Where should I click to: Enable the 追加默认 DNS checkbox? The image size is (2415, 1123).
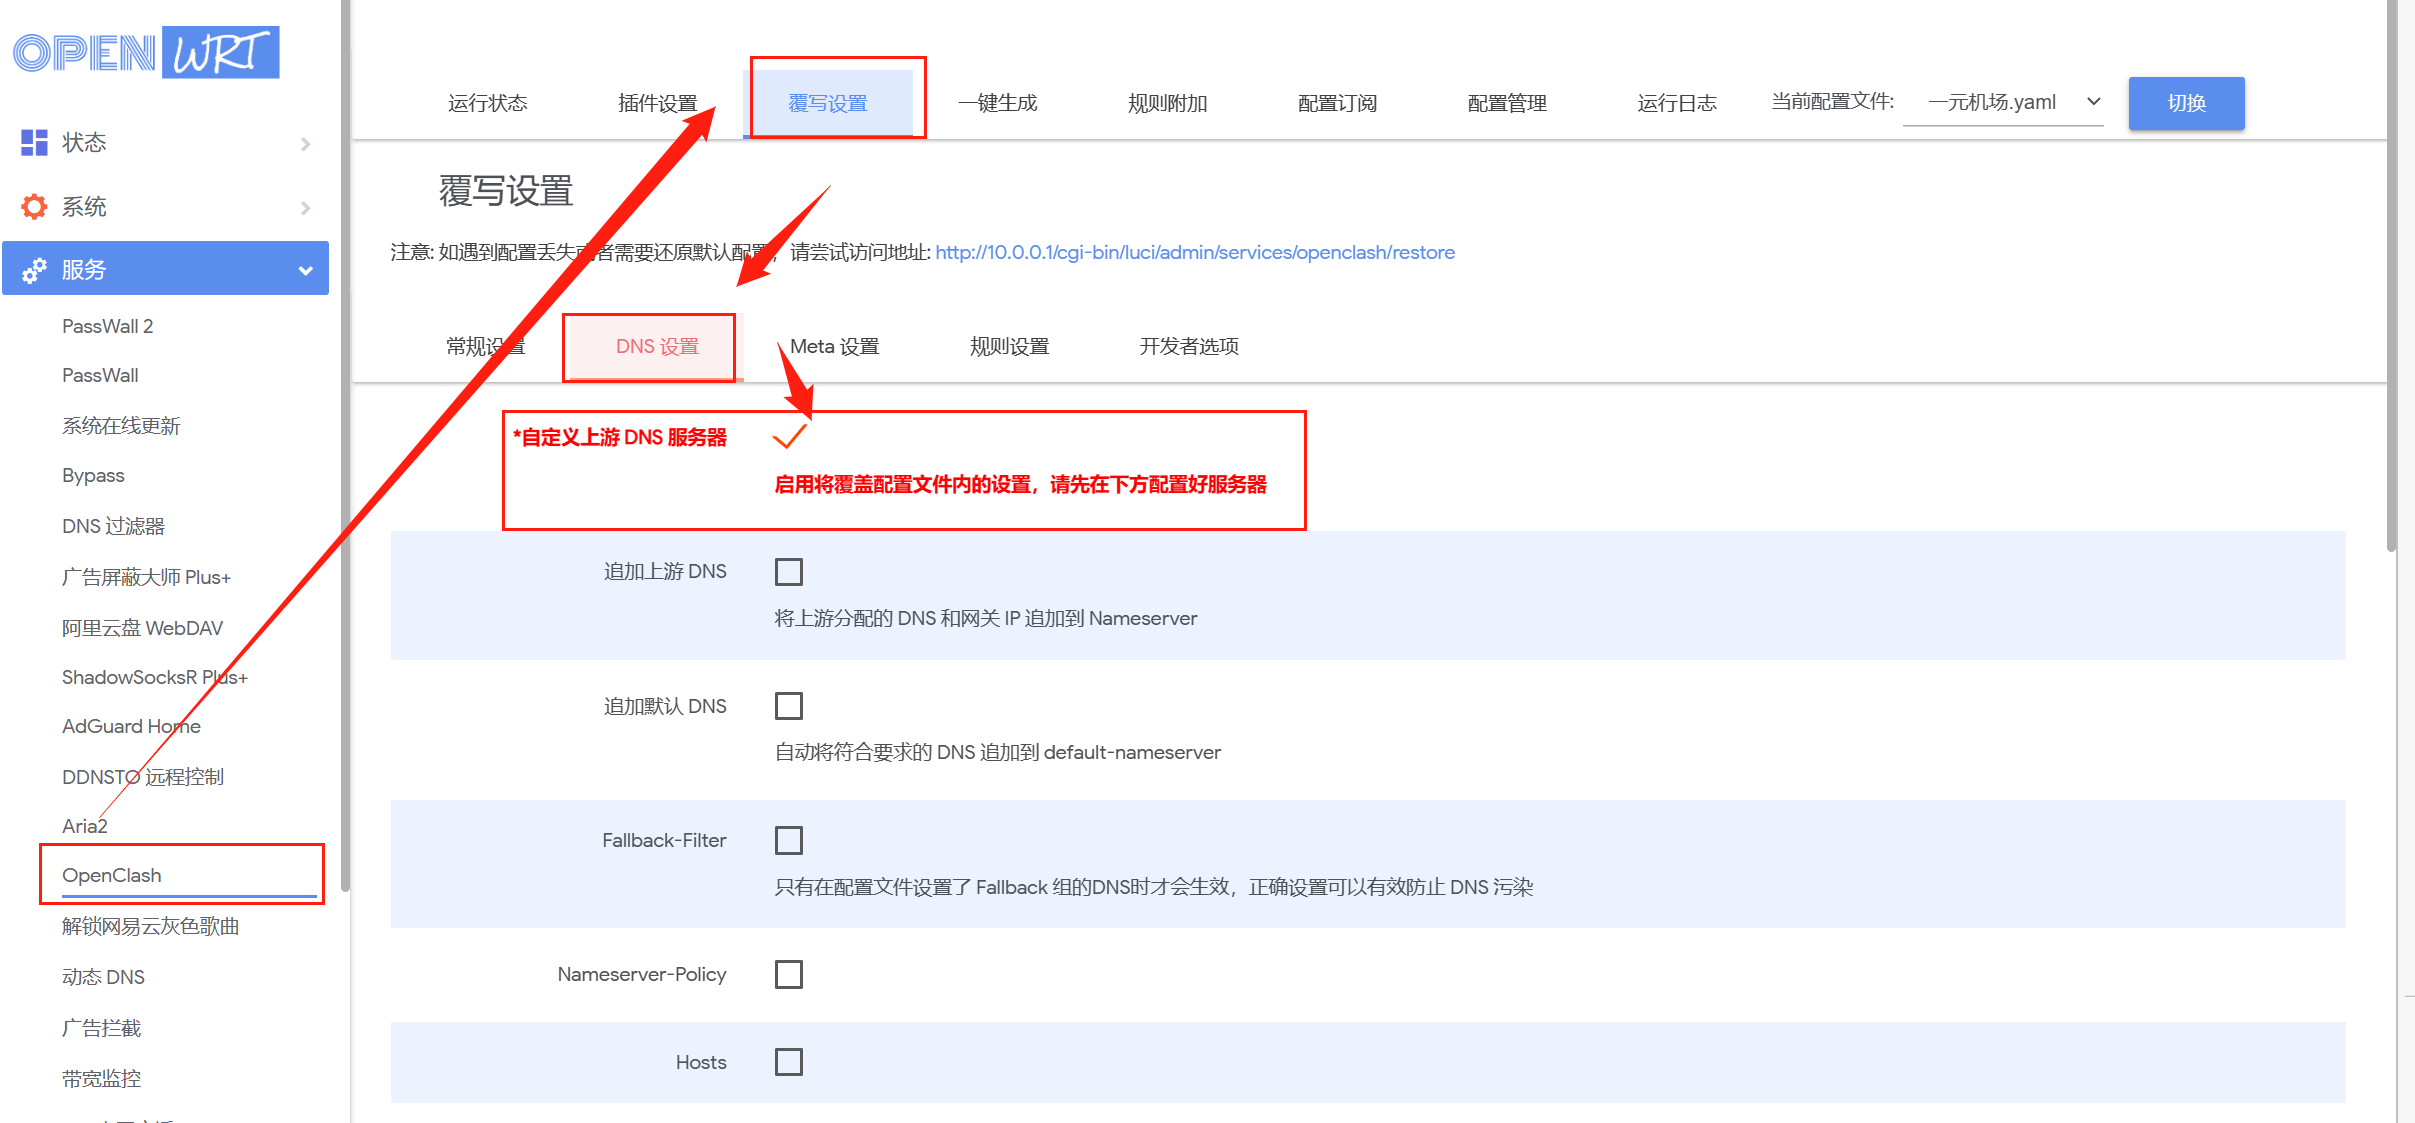click(789, 706)
